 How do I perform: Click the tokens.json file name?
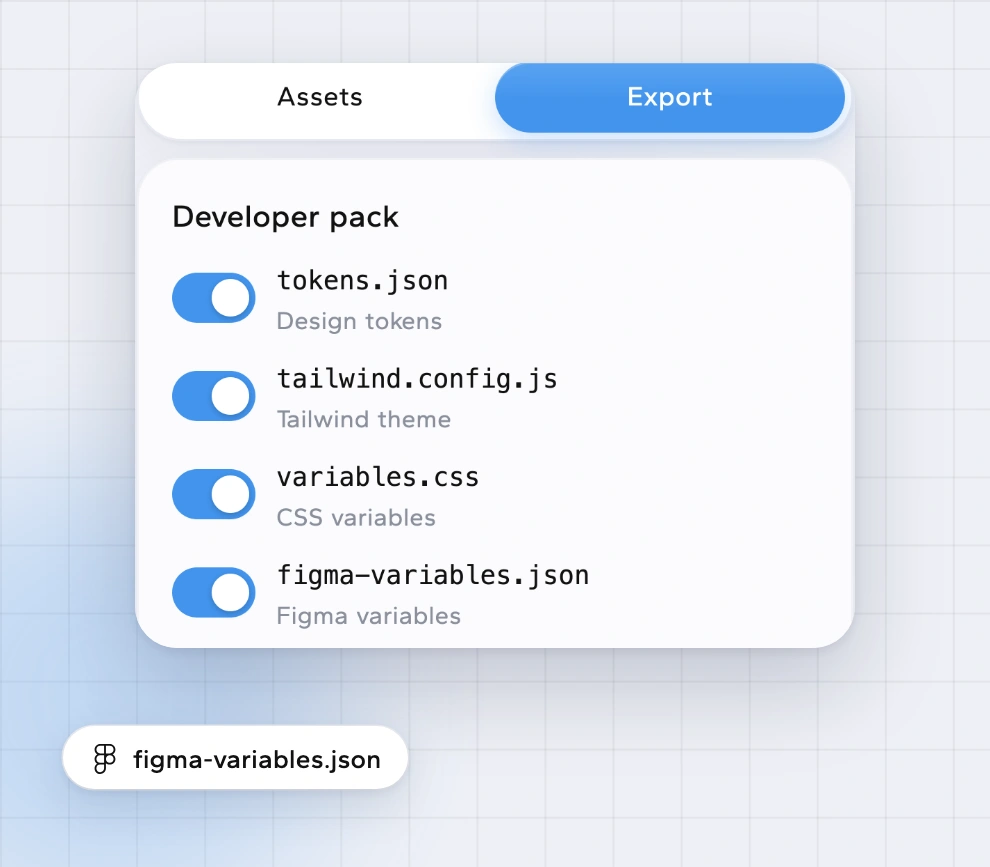(362, 281)
